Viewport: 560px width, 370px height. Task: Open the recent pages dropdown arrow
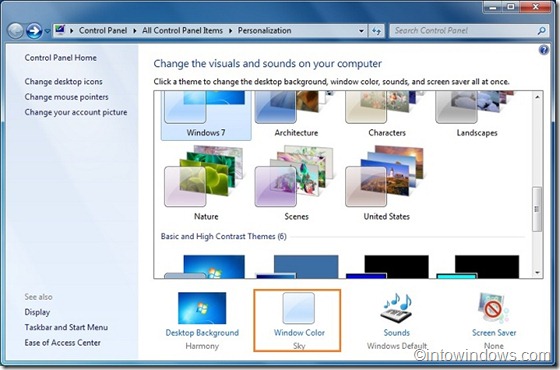click(48, 31)
